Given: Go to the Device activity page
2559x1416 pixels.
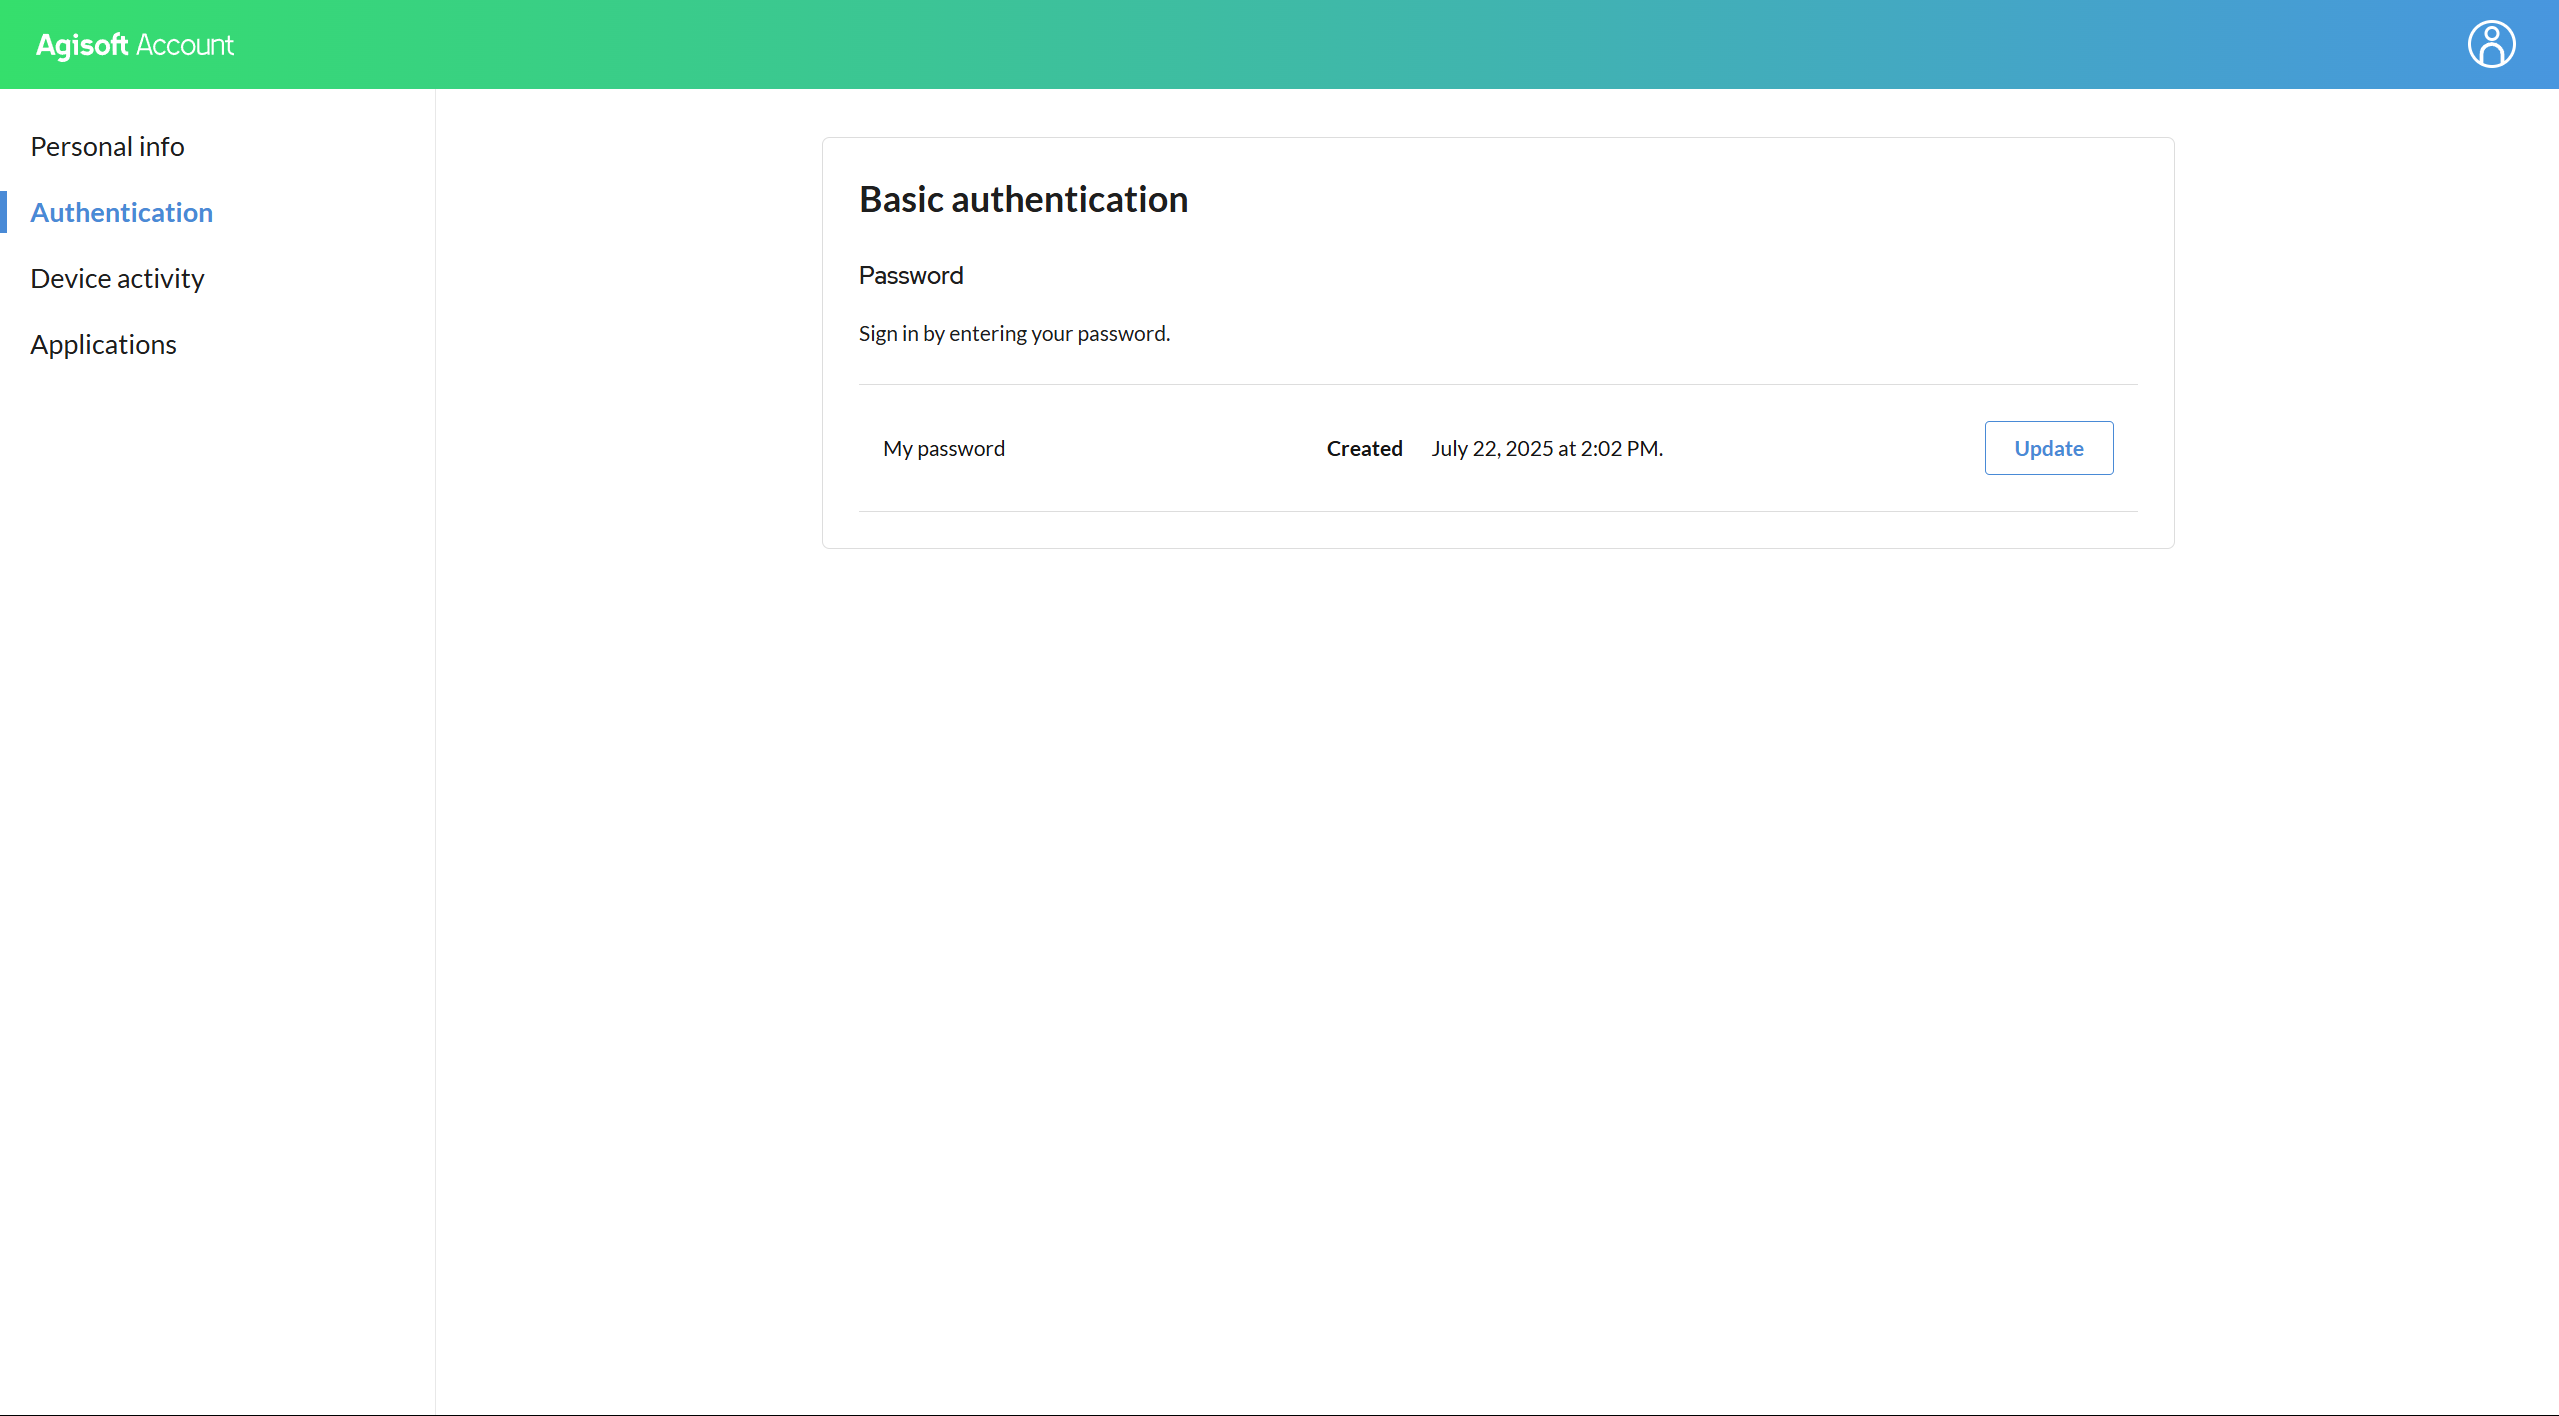Looking at the screenshot, I should point(117,279).
